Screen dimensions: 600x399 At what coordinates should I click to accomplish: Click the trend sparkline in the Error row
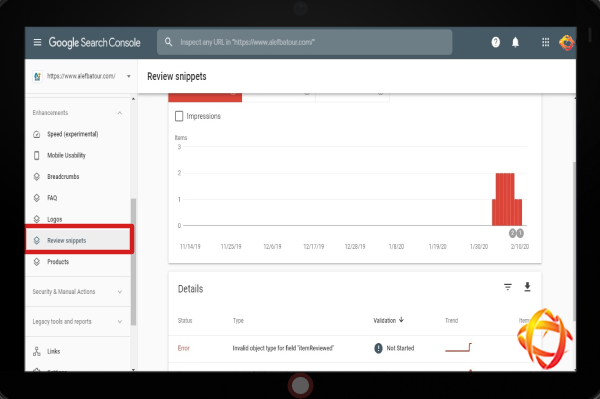click(x=458, y=347)
